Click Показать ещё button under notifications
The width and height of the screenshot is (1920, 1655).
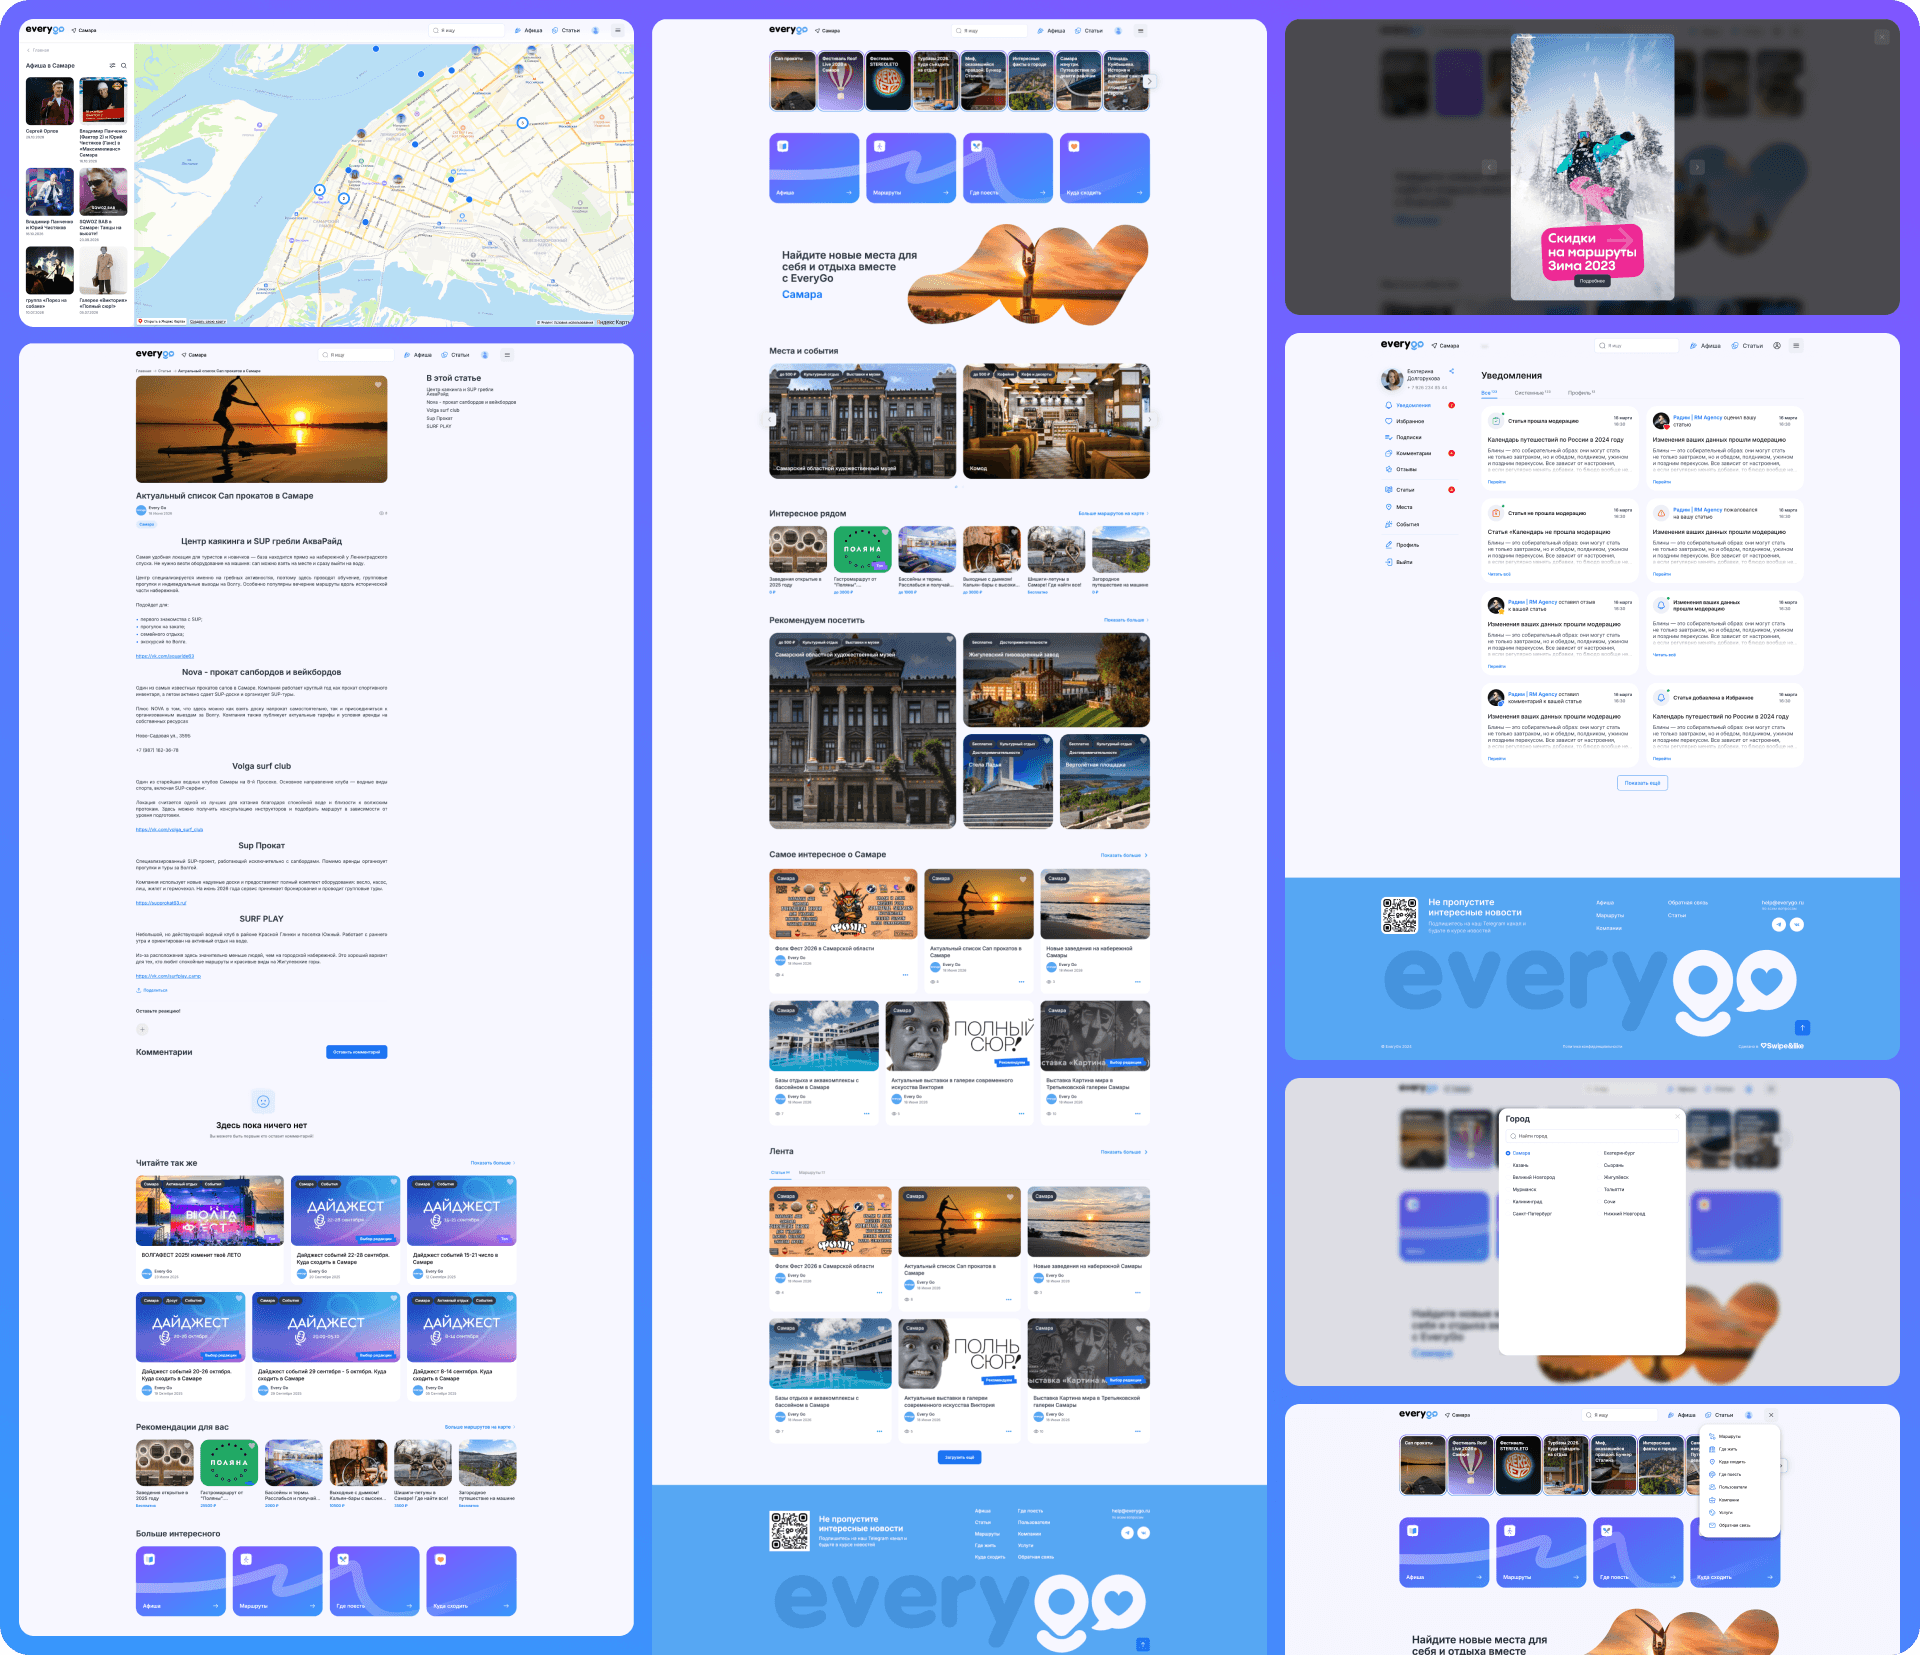coord(1642,783)
